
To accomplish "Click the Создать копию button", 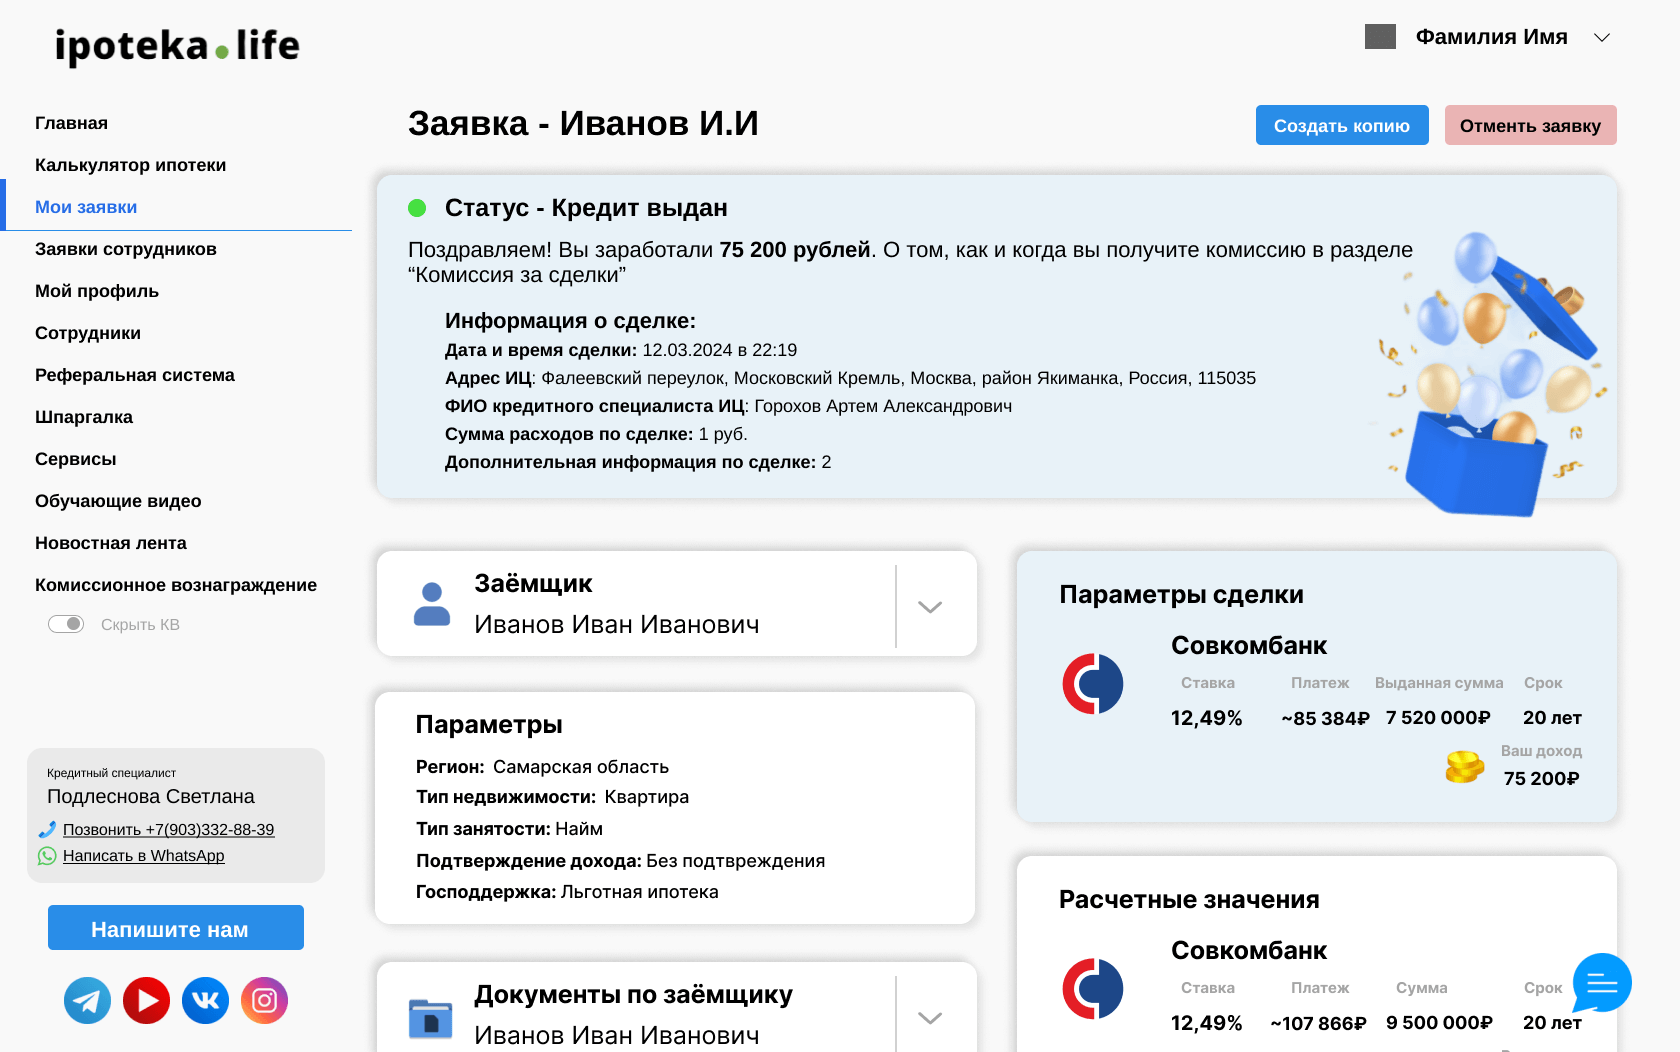I will [1342, 124].
